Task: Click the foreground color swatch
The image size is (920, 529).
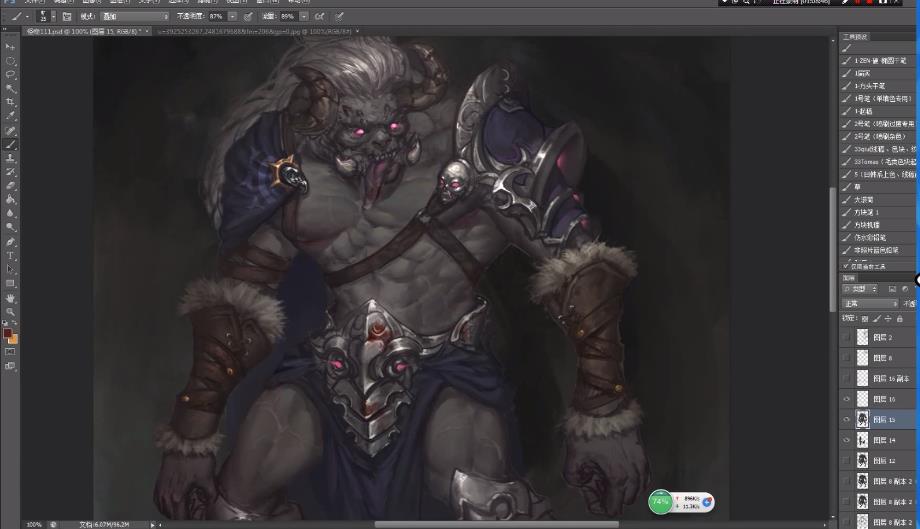Action: click(7, 333)
